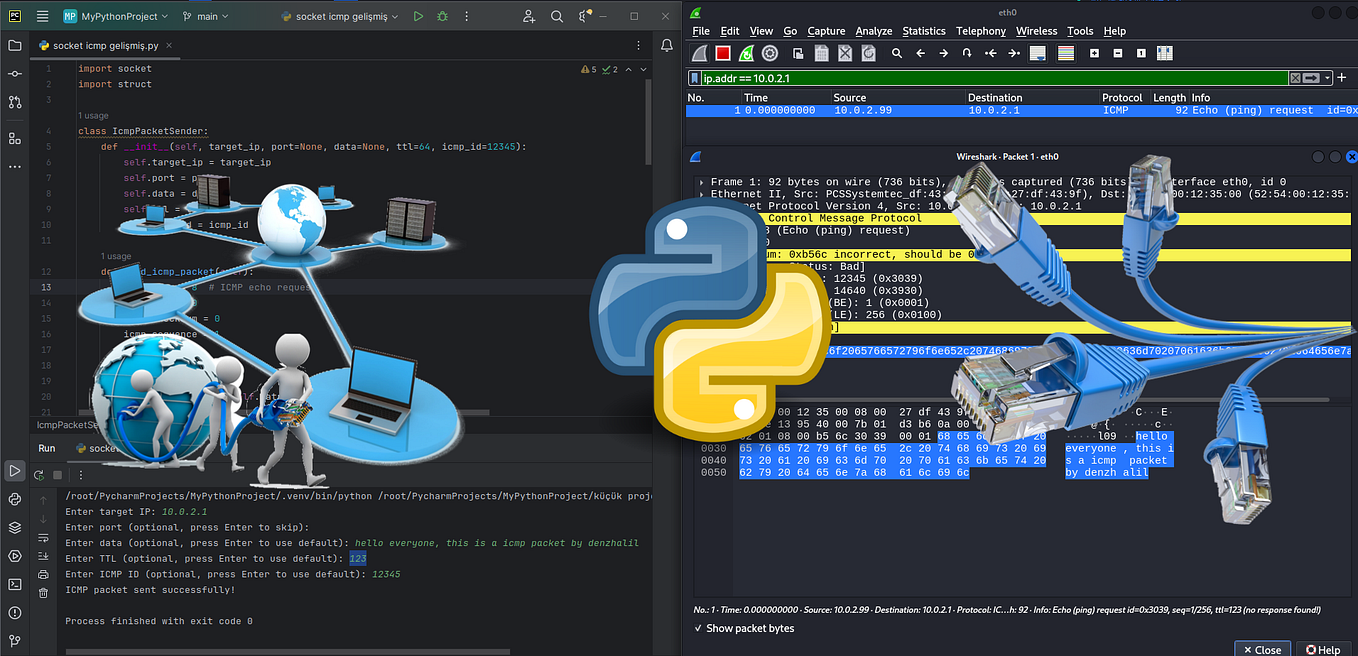Open Wireshark Statistics menu
The width and height of the screenshot is (1358, 656).
(x=923, y=31)
